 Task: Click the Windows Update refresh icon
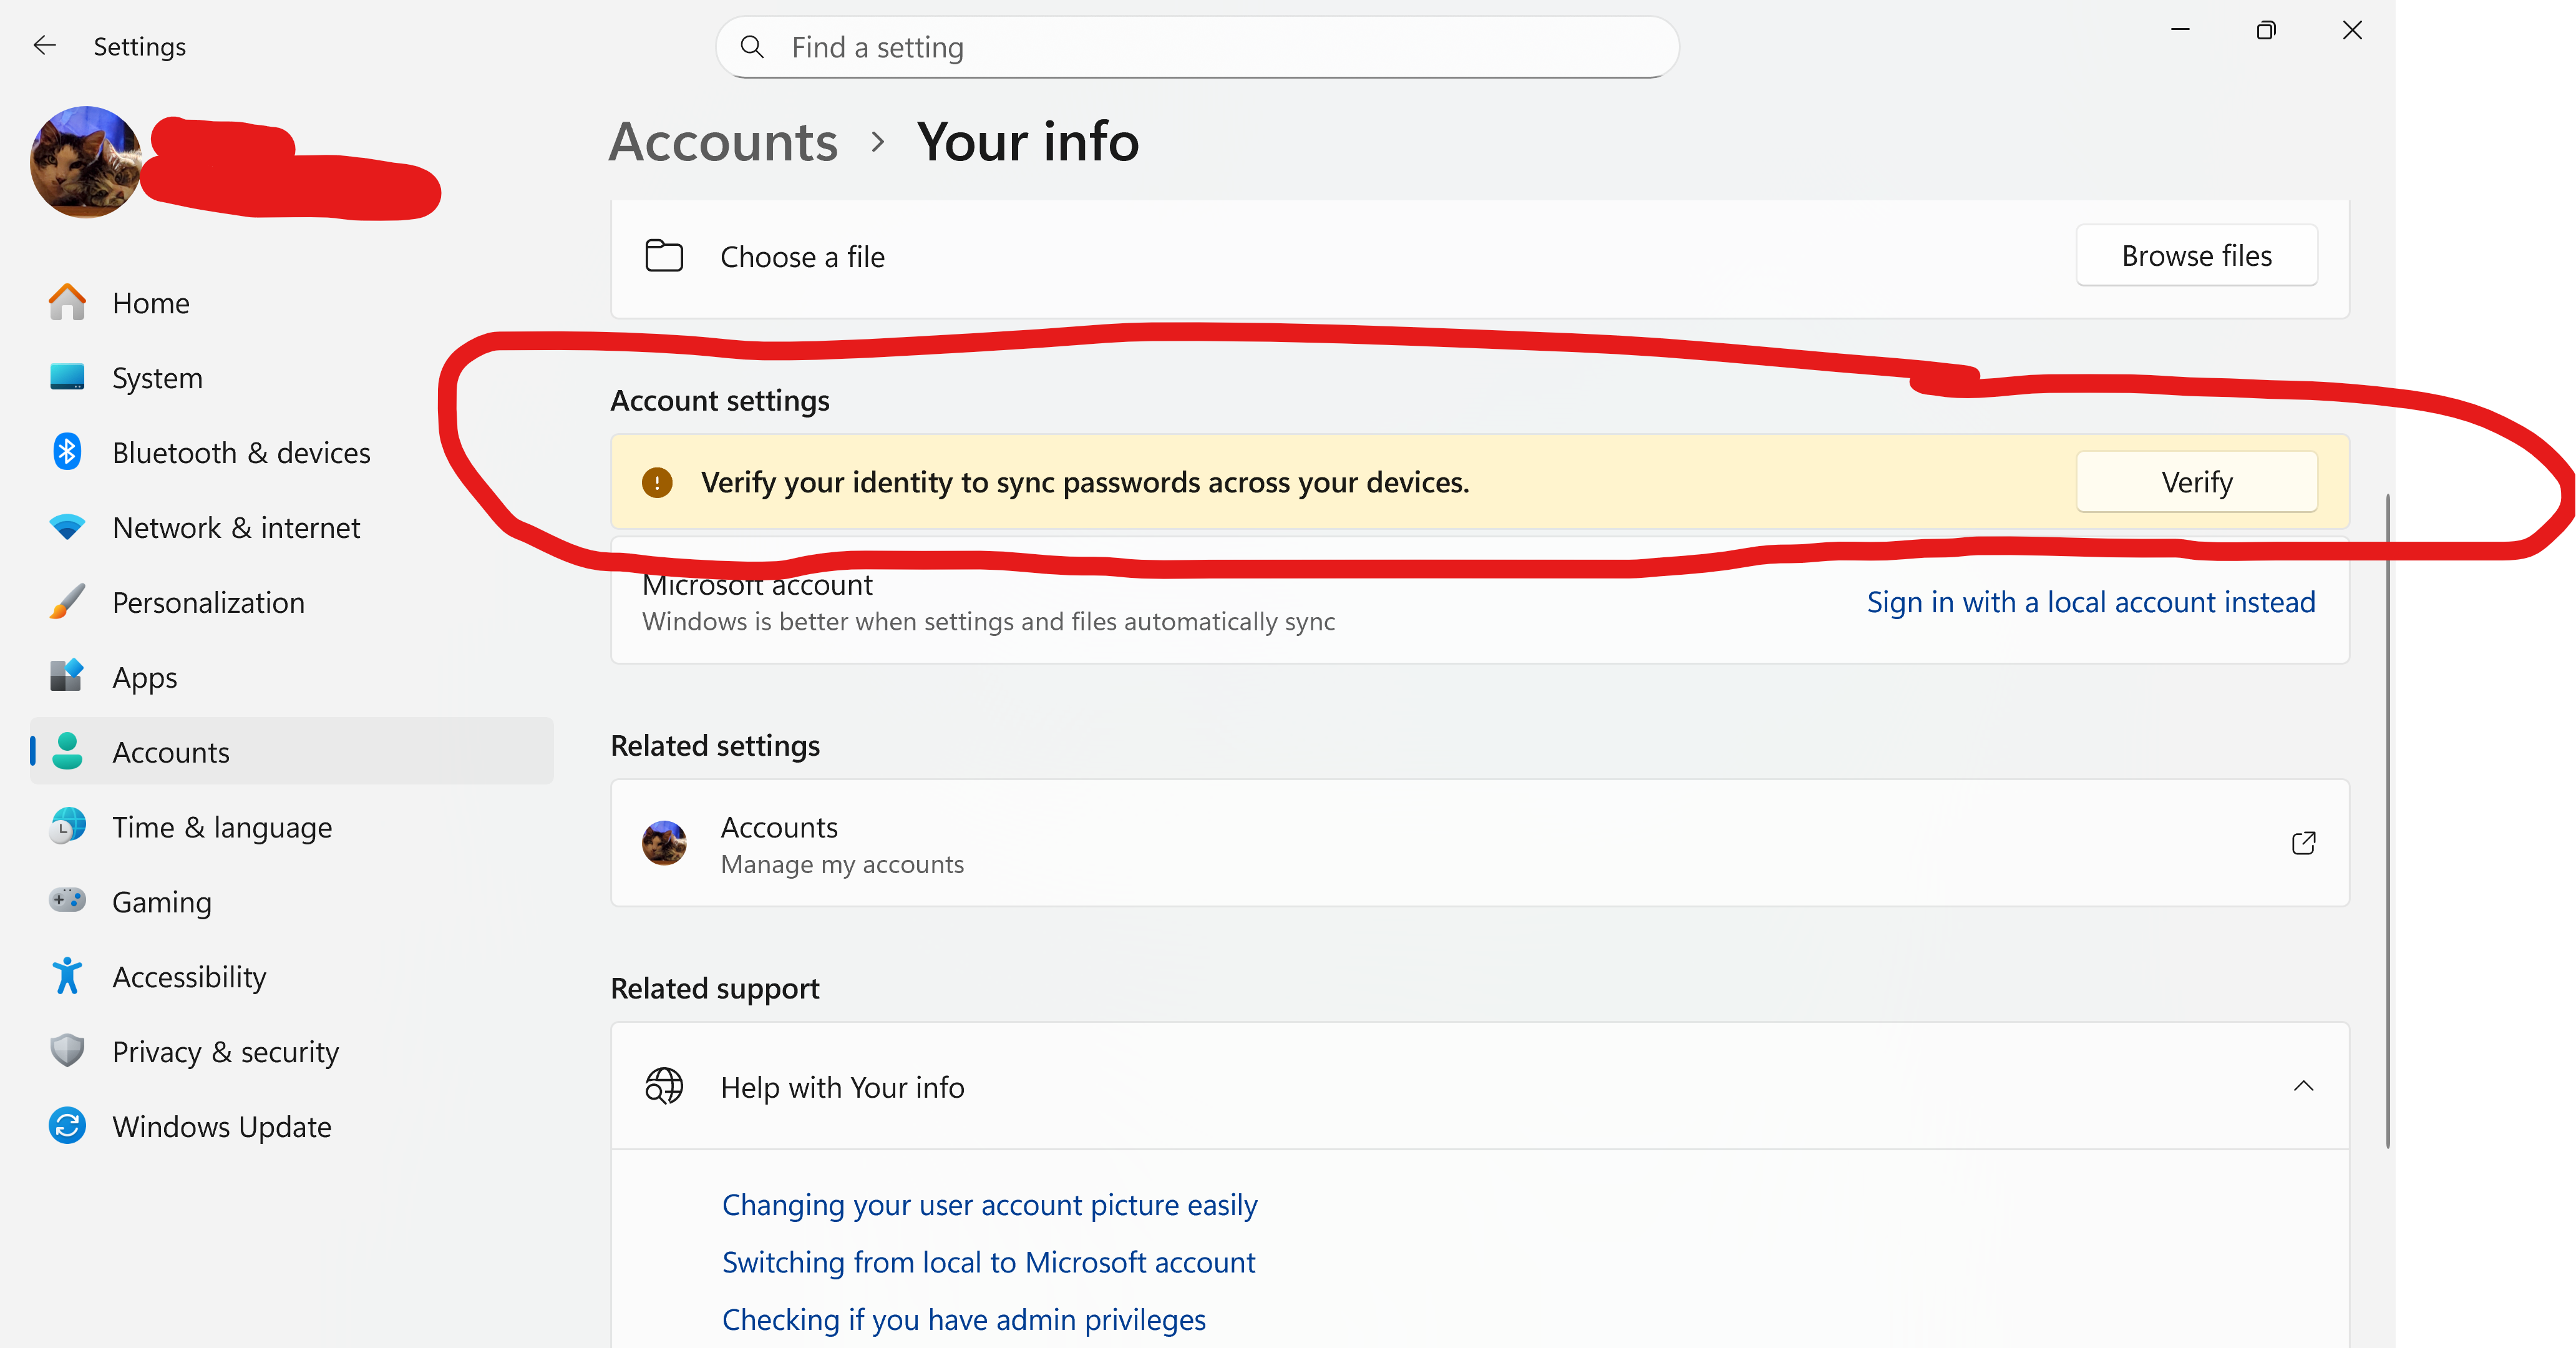tap(67, 1126)
